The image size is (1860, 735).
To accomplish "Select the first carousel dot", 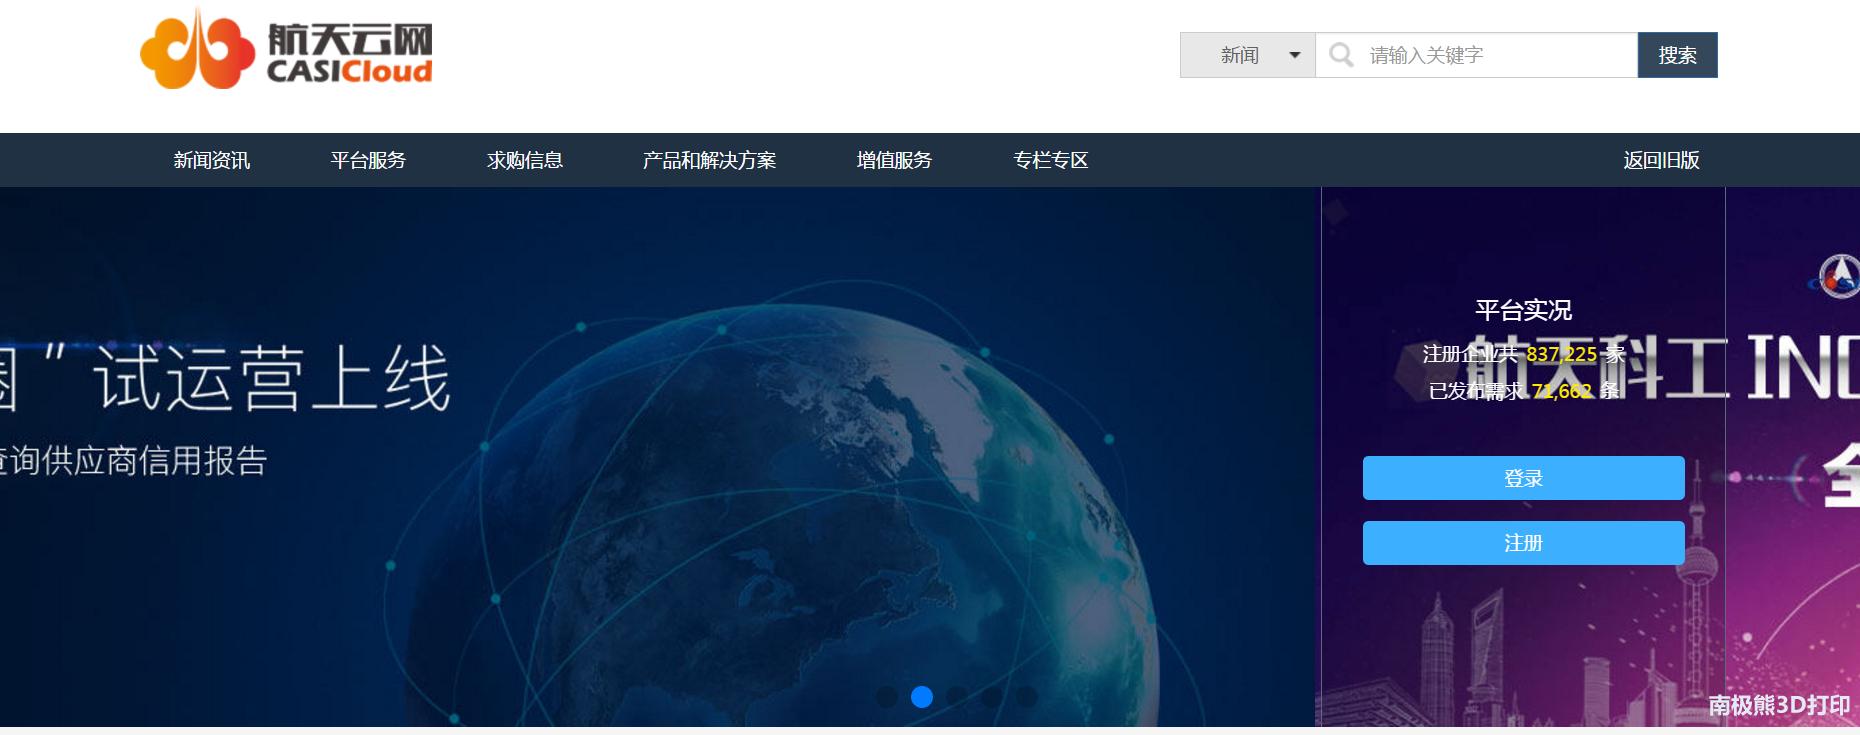I will [887, 696].
